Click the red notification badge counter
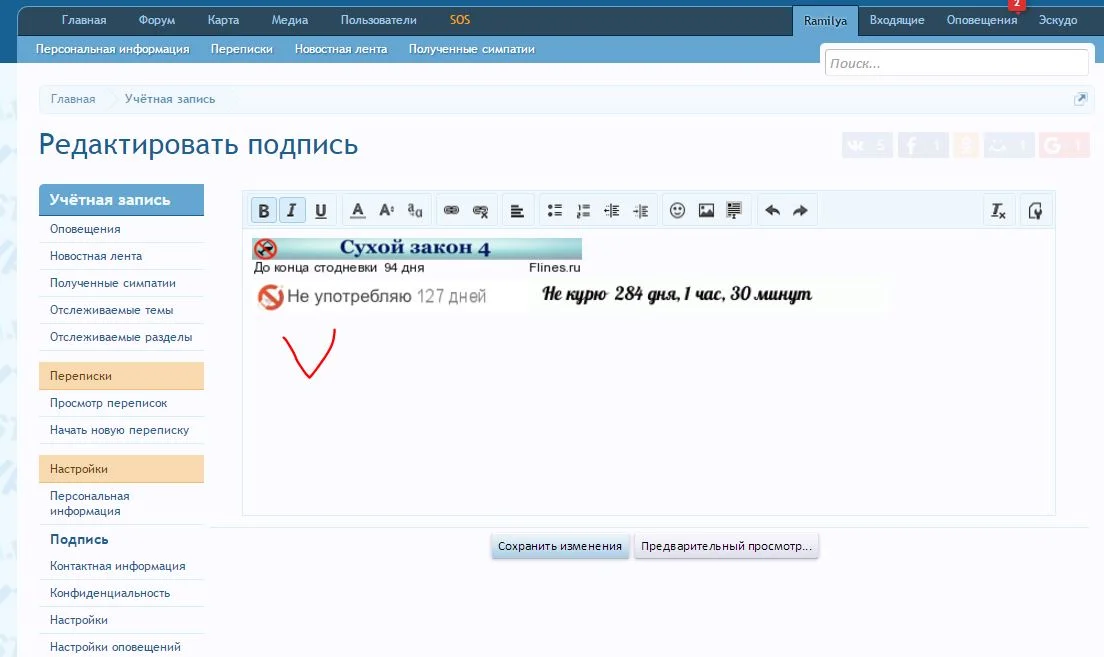The height and width of the screenshot is (657, 1104). point(1017,5)
